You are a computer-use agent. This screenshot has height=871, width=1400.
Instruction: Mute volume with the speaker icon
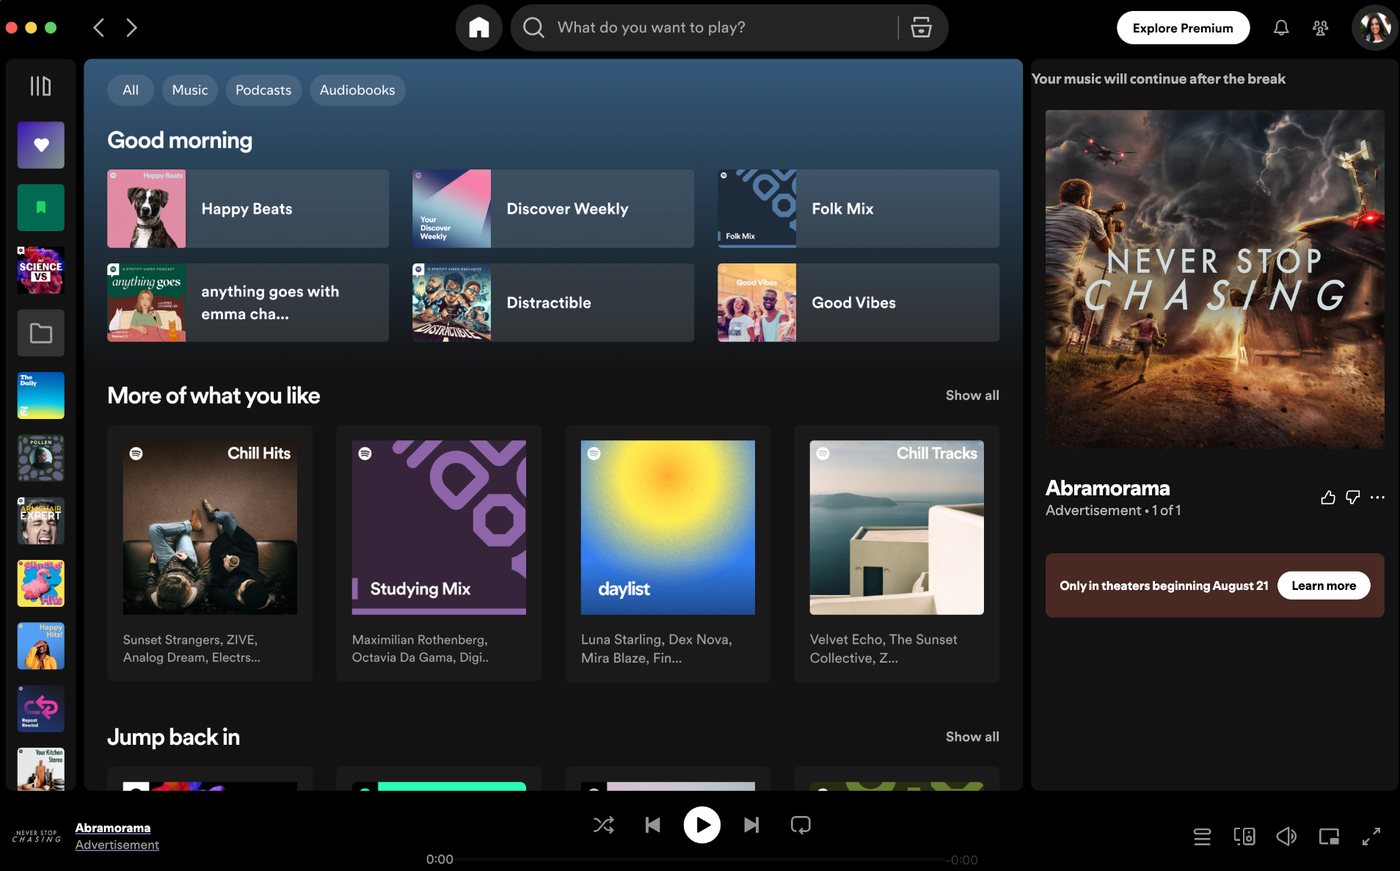pyautogui.click(x=1287, y=836)
